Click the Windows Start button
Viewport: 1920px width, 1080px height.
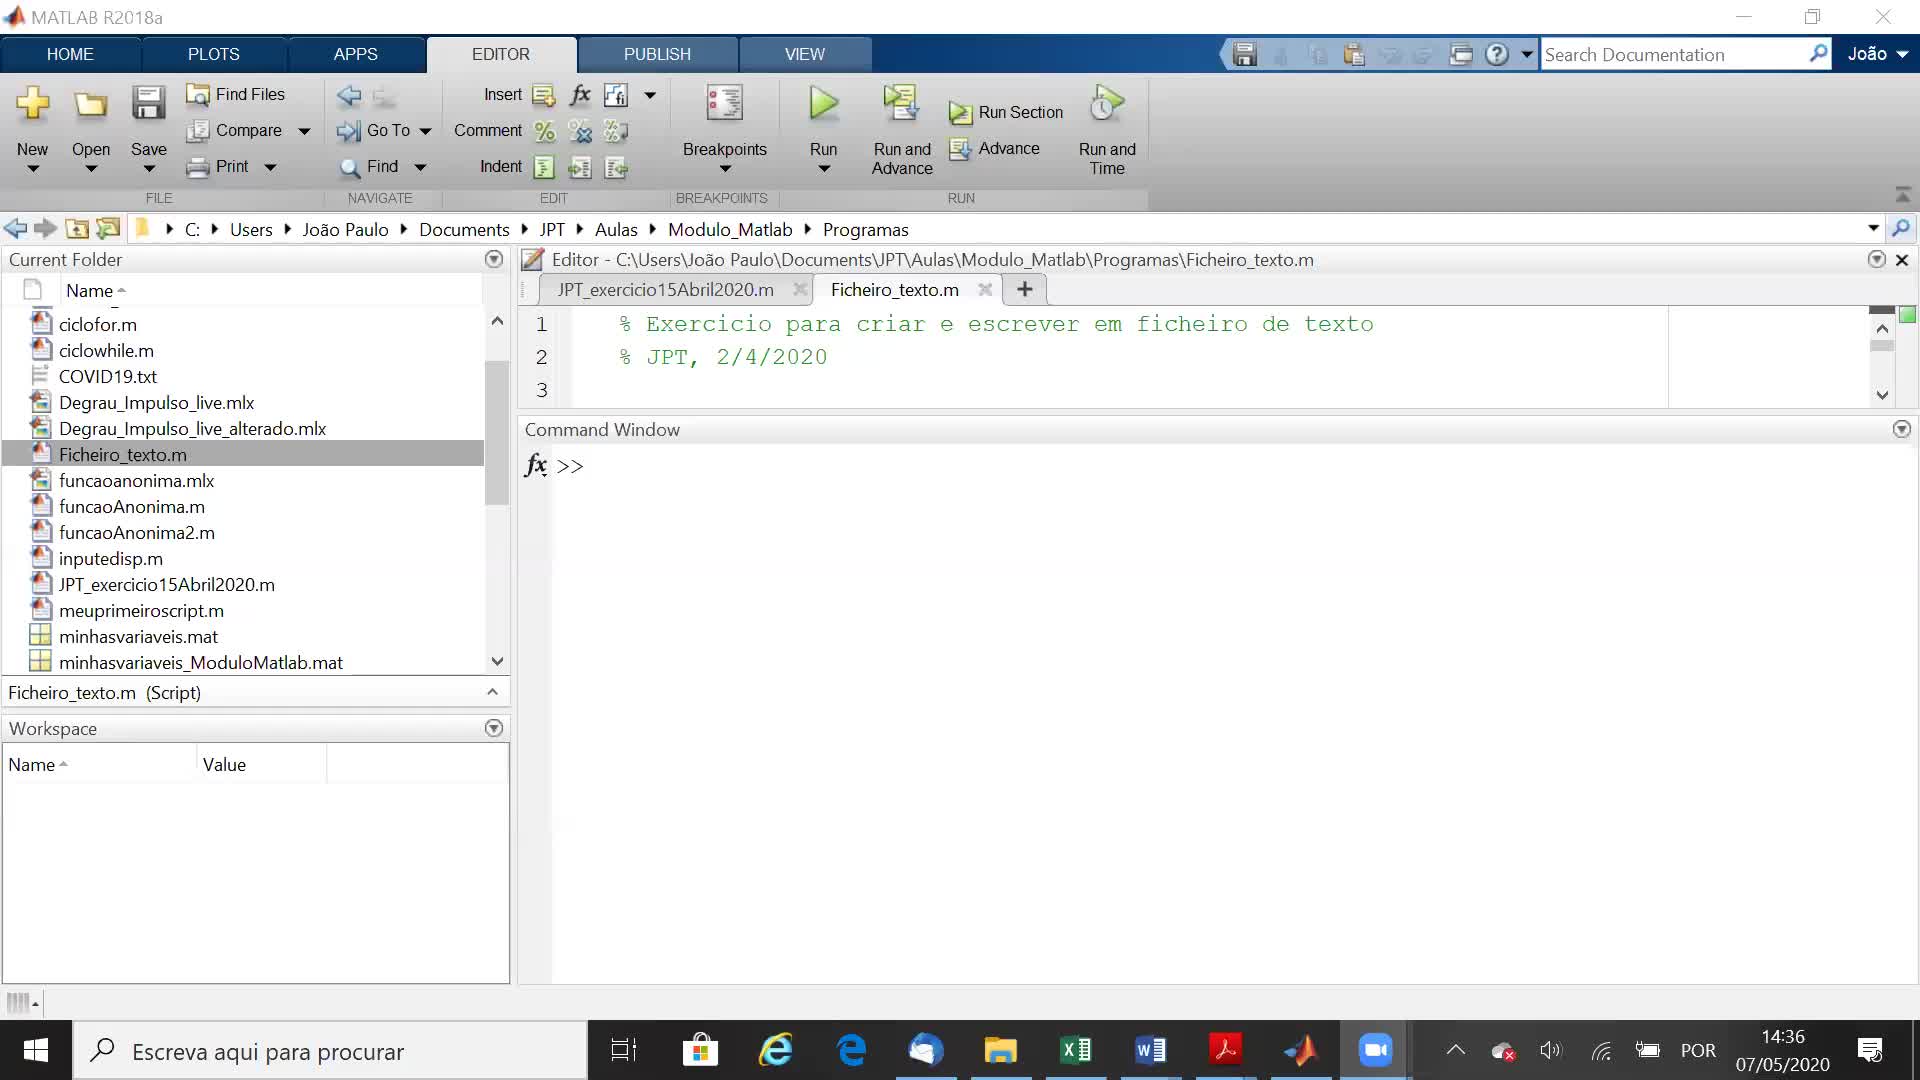[x=36, y=1050]
